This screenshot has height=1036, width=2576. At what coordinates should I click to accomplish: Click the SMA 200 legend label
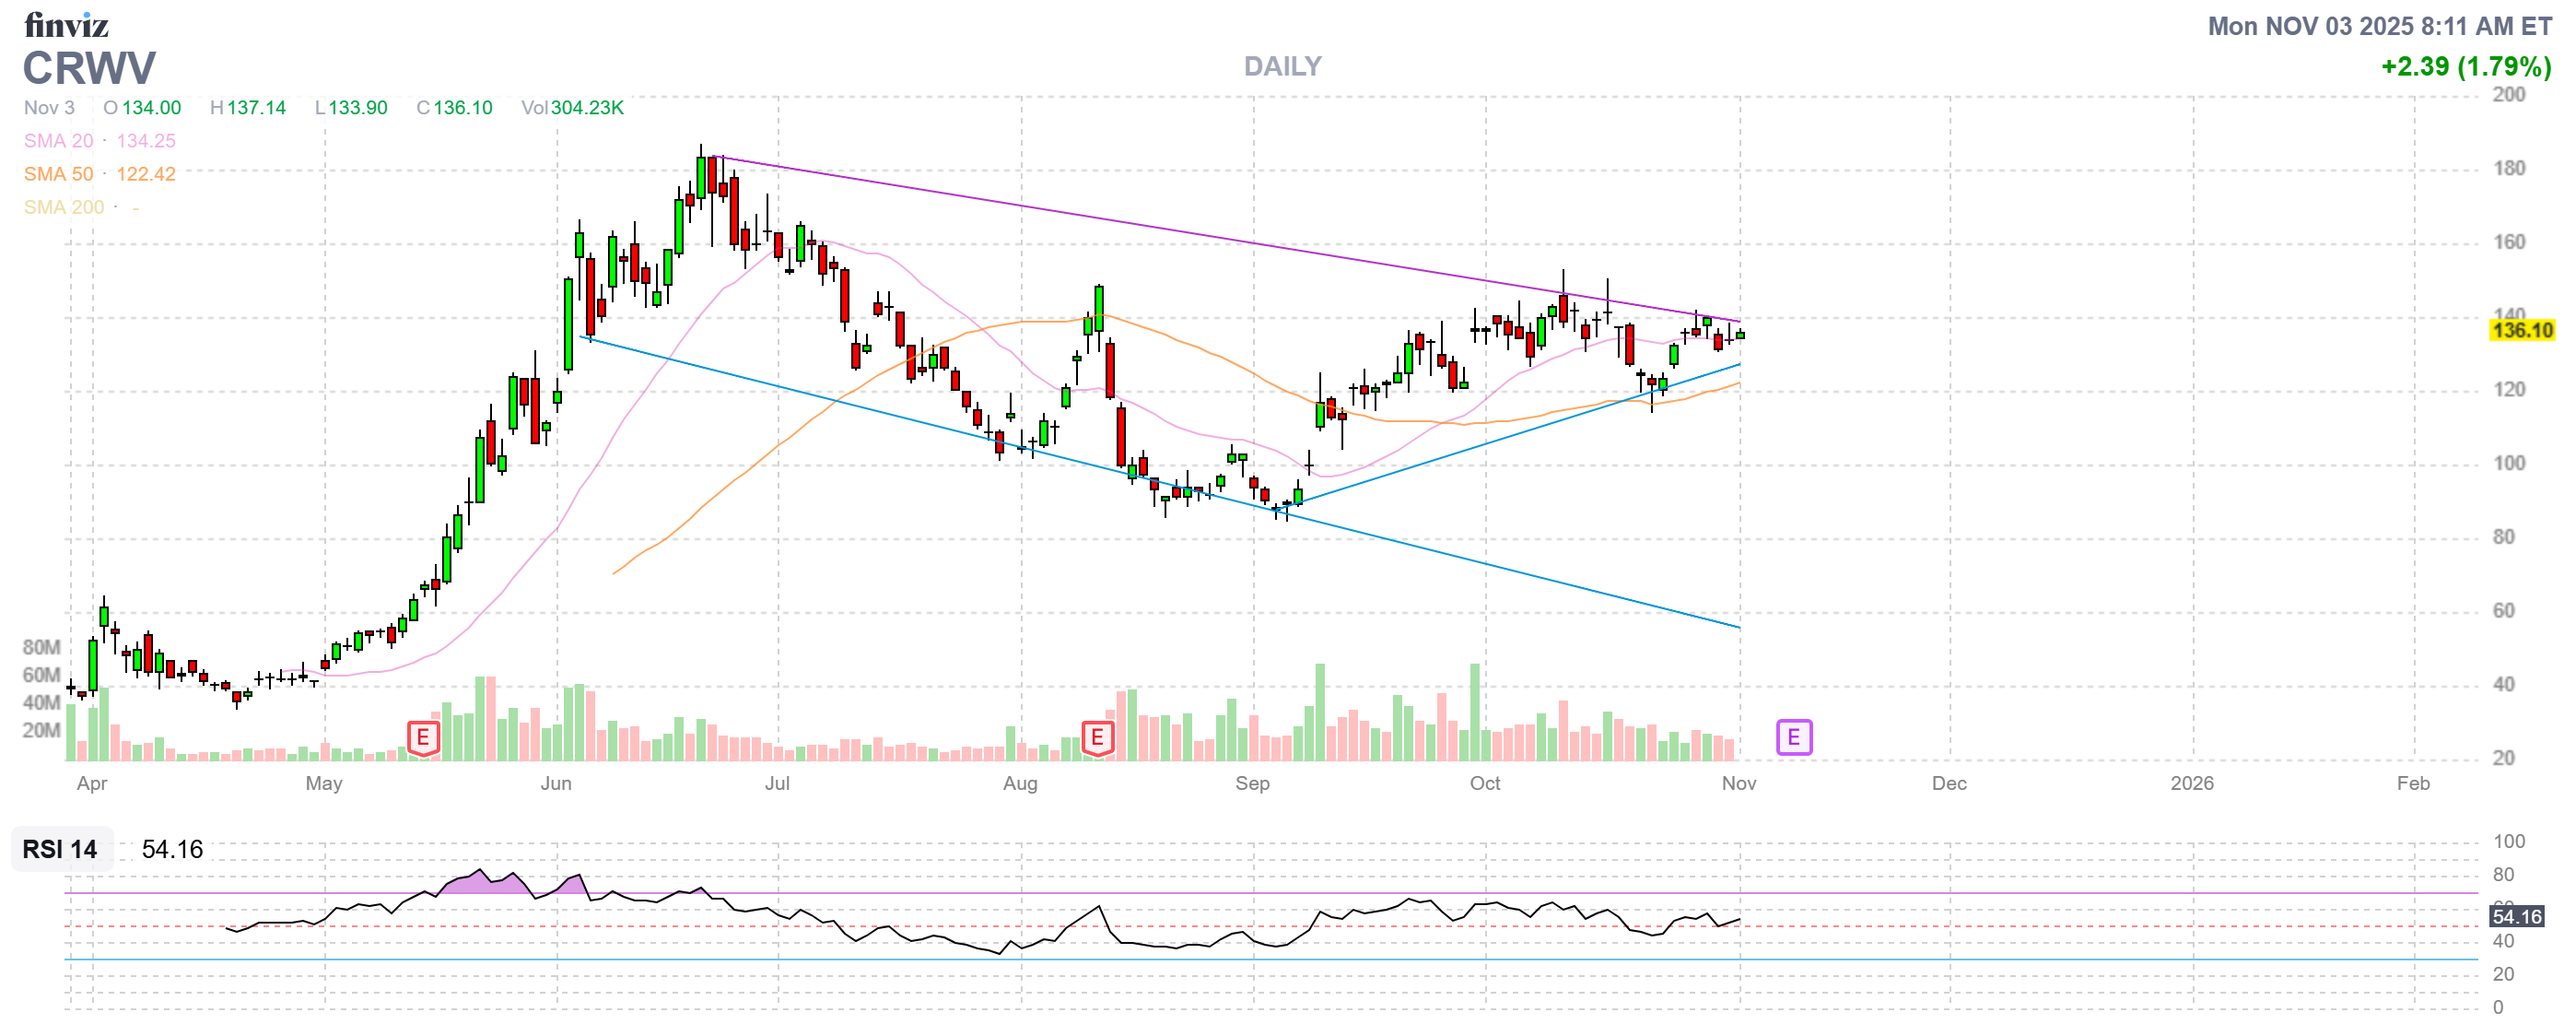(63, 207)
